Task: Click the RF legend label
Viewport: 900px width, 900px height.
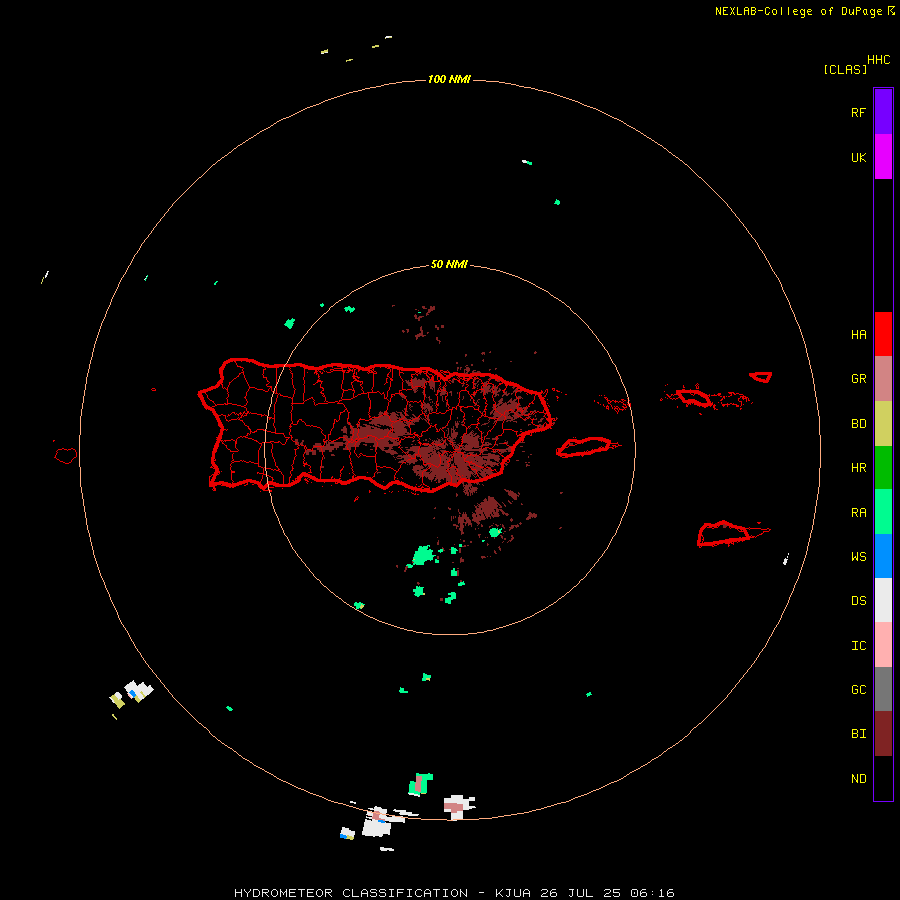Action: [x=858, y=112]
